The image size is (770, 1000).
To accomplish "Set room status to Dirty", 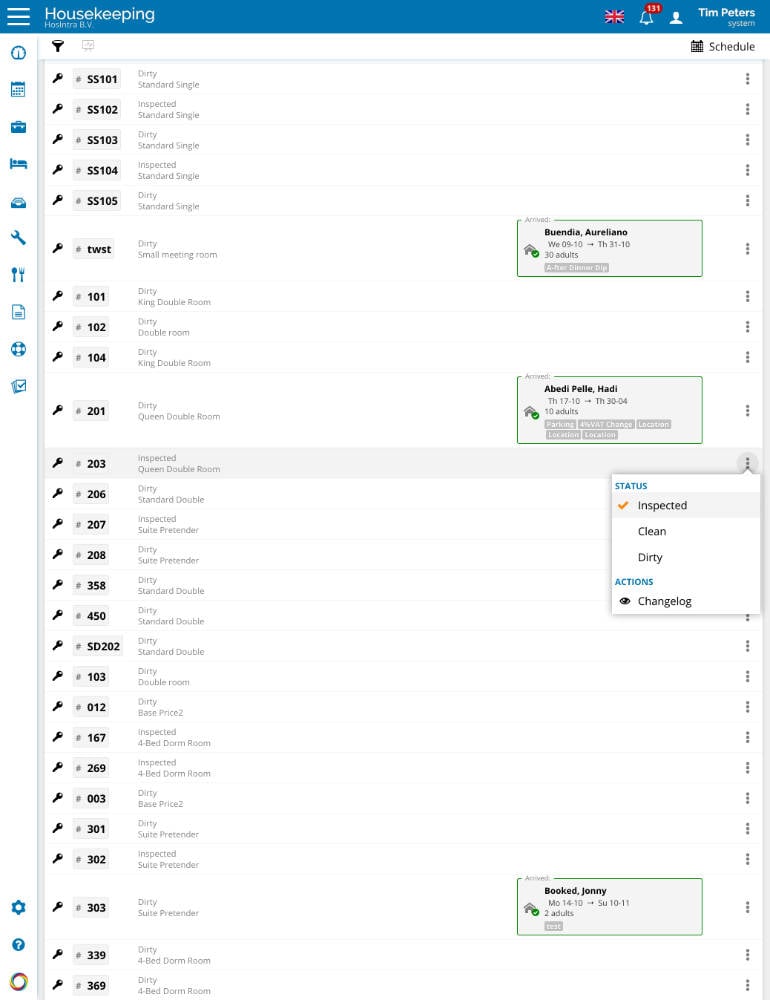I will (650, 558).
